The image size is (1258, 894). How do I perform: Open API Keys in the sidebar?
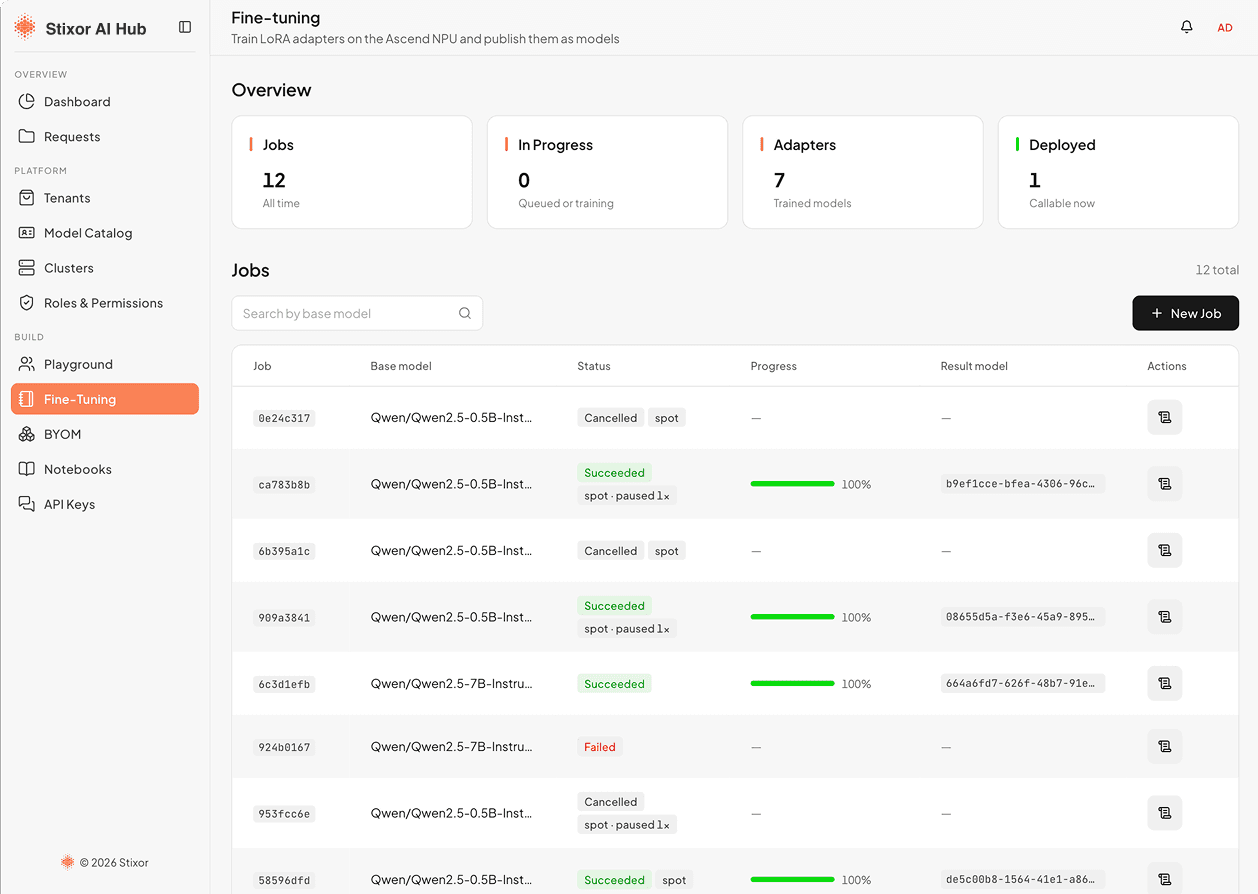[x=105, y=504]
